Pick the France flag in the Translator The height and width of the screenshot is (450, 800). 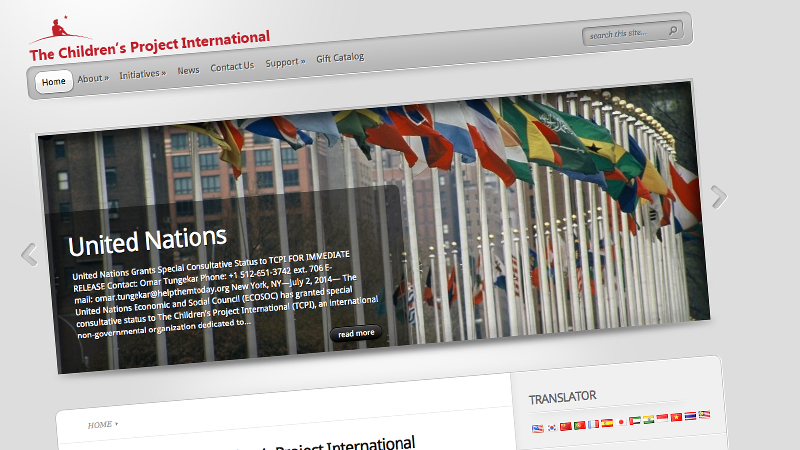click(593, 424)
